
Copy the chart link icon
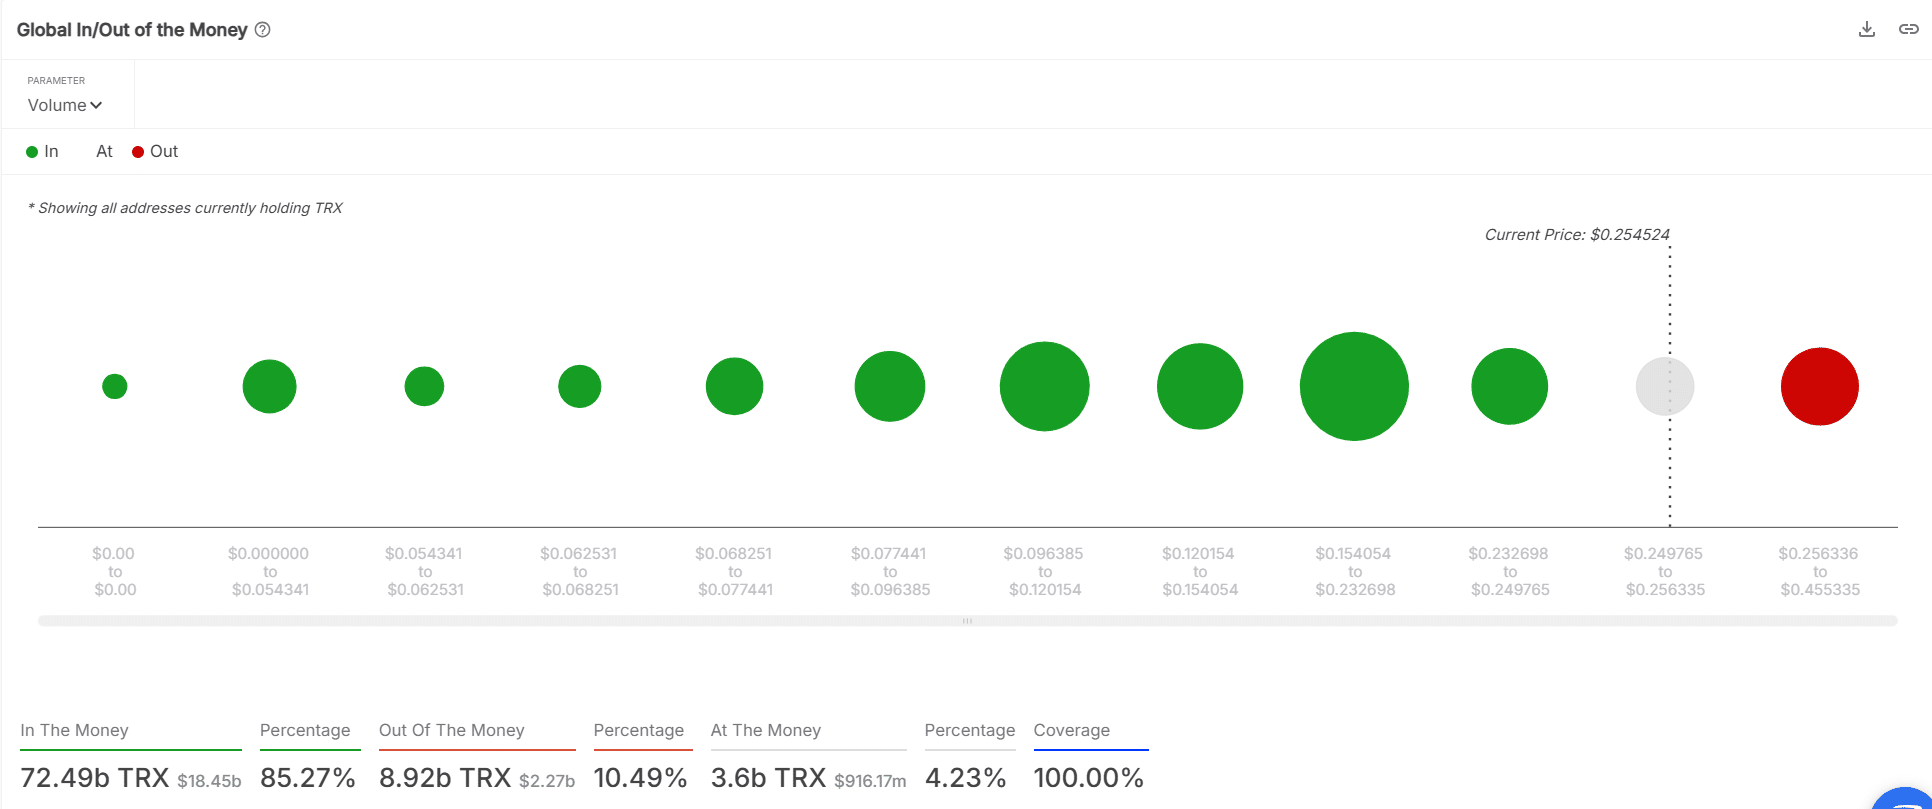point(1908,29)
